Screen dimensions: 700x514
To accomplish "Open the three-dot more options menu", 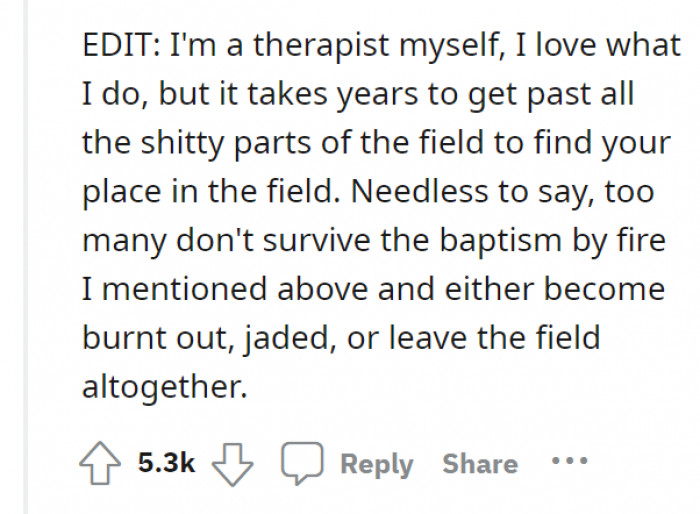I will coord(570,462).
